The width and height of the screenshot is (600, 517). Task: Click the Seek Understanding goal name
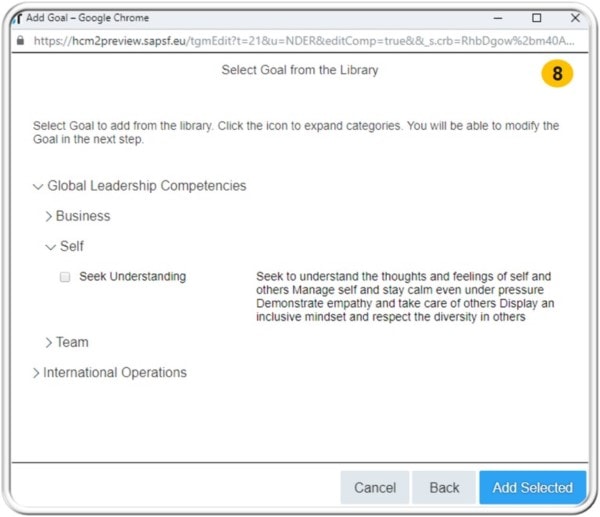132,276
